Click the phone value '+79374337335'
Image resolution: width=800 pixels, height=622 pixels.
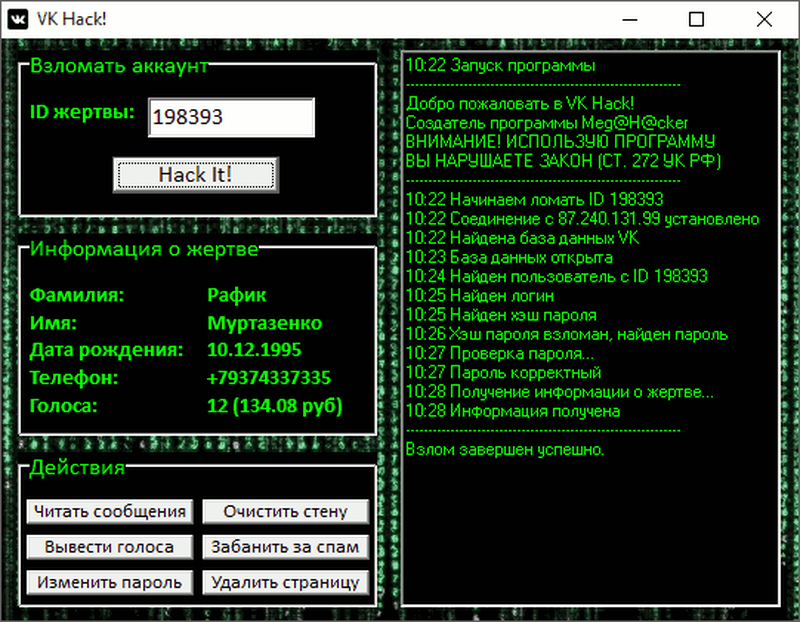[269, 378]
